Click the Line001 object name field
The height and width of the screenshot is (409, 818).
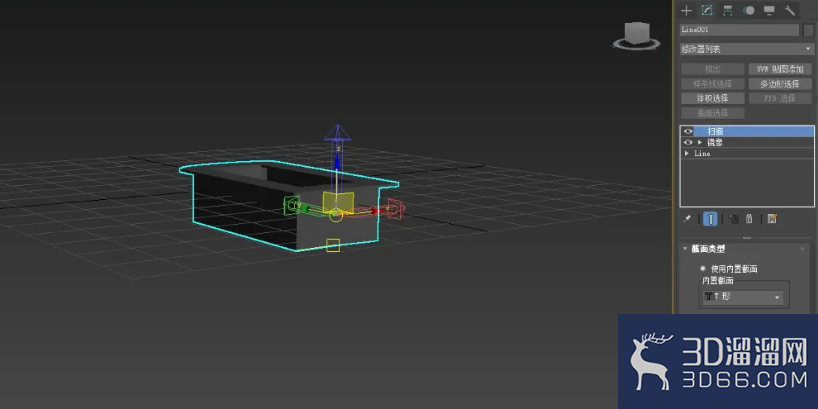pos(739,30)
